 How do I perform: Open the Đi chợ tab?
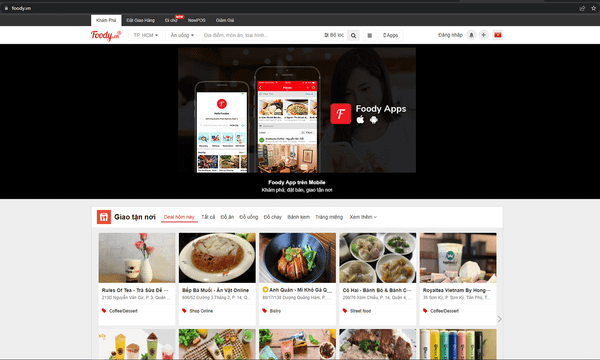(171, 20)
